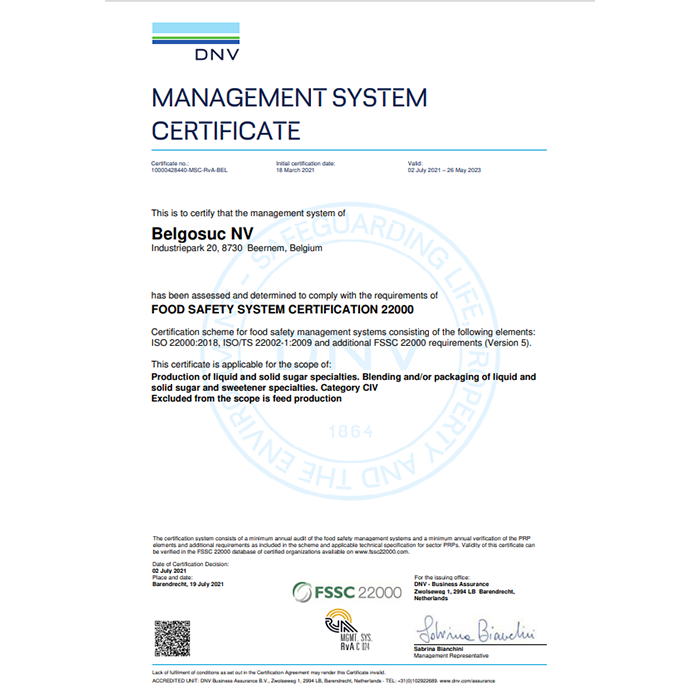Select the Belgosuc NV company name

[x=194, y=233]
